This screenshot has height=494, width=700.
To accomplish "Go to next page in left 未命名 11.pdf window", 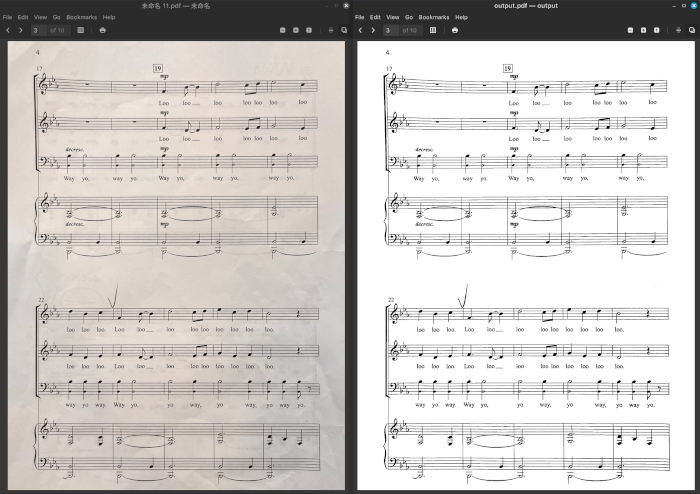I will coord(21,30).
